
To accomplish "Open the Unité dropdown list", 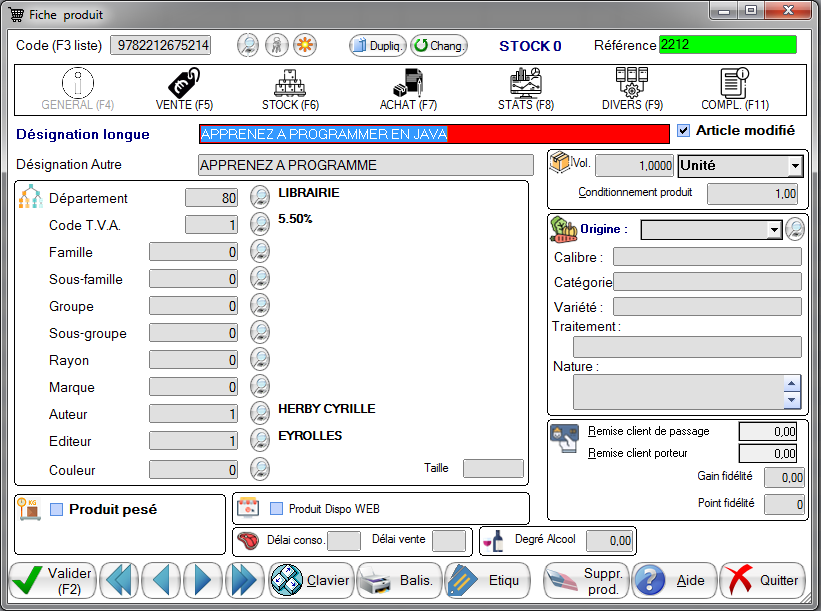I will click(795, 166).
